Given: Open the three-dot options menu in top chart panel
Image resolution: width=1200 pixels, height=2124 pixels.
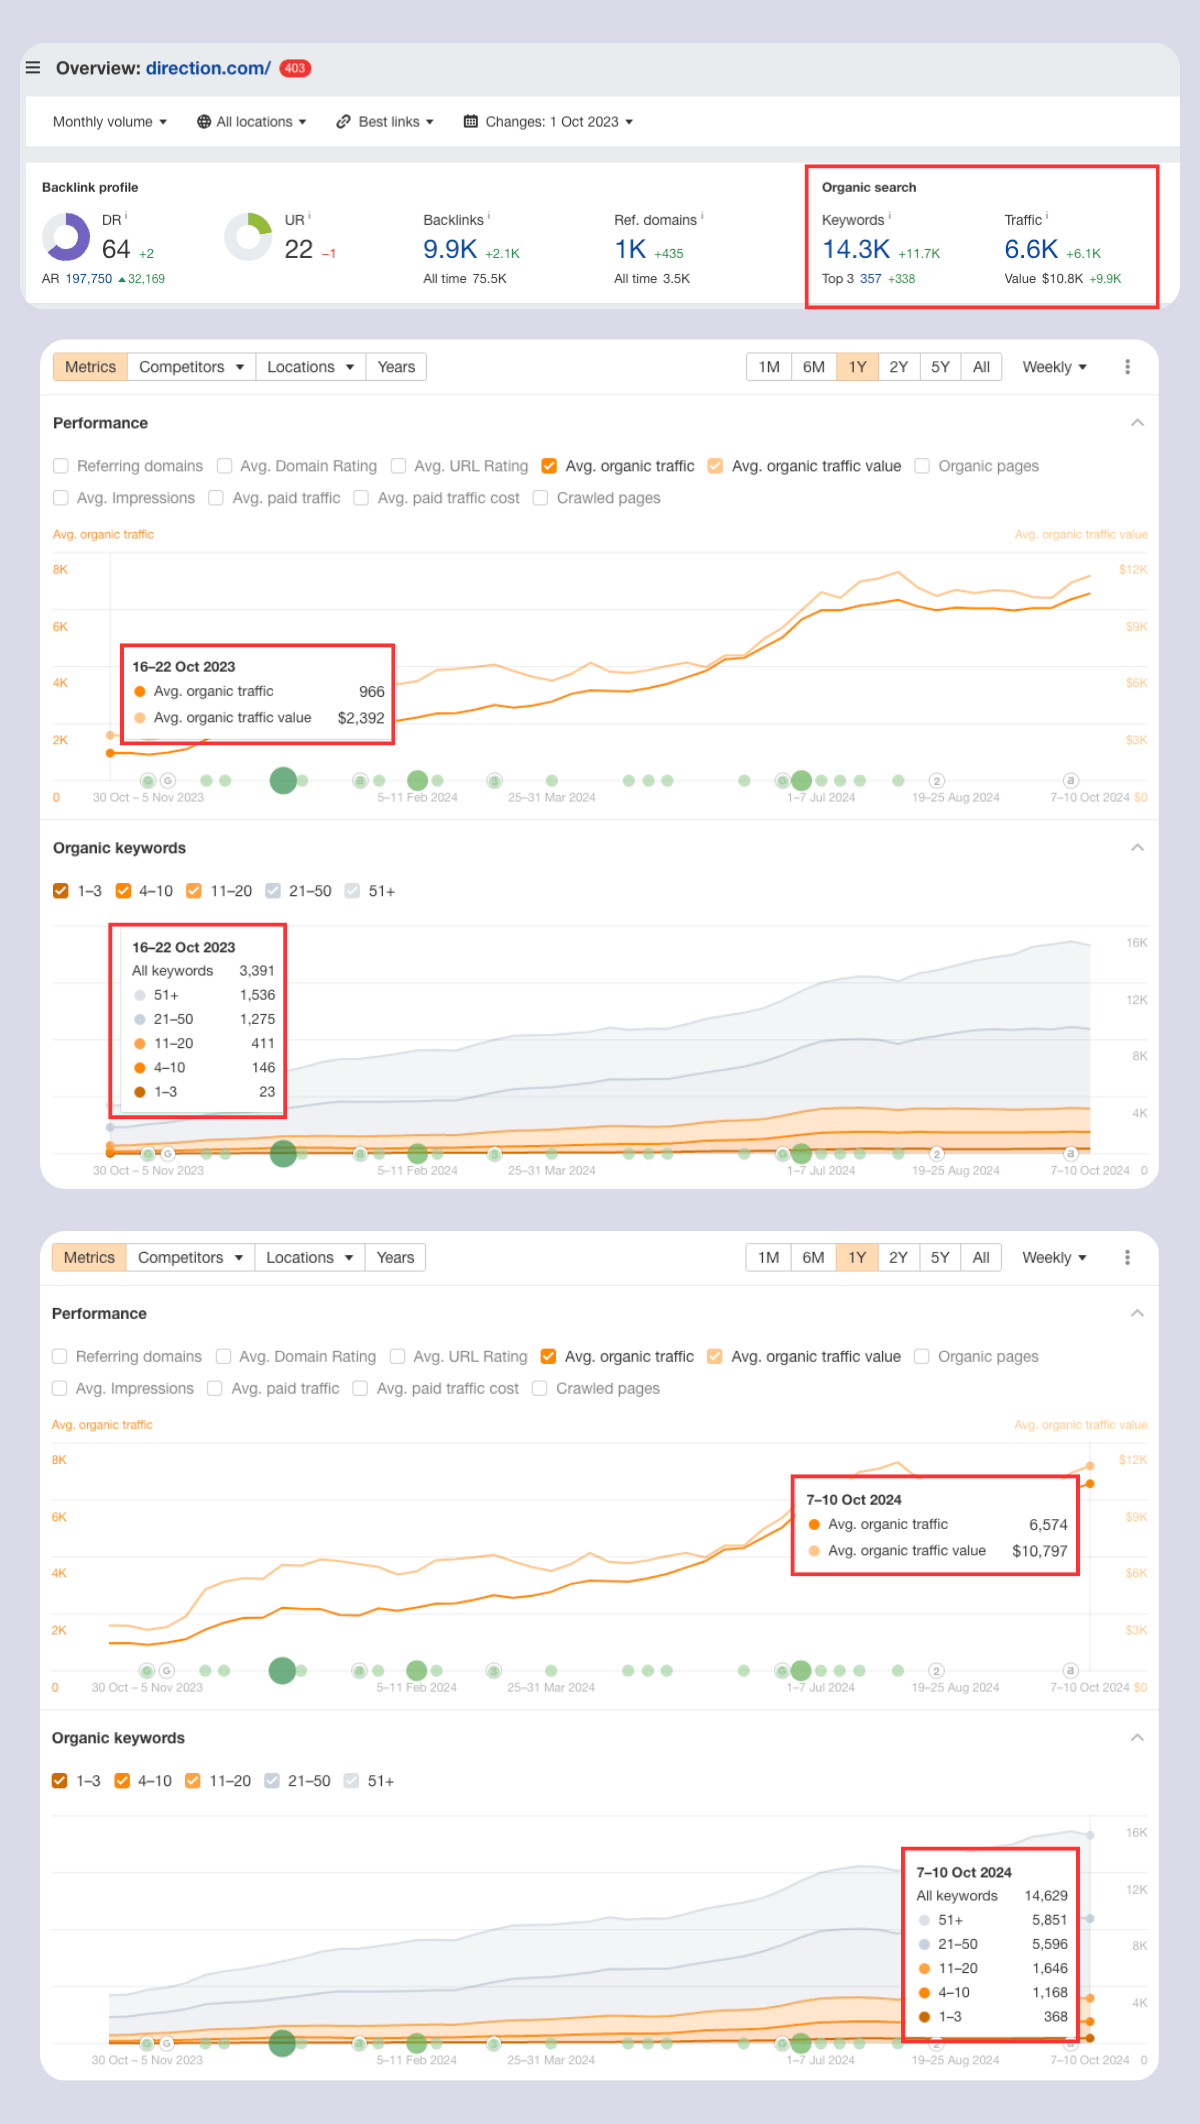Looking at the screenshot, I should [x=1127, y=367].
